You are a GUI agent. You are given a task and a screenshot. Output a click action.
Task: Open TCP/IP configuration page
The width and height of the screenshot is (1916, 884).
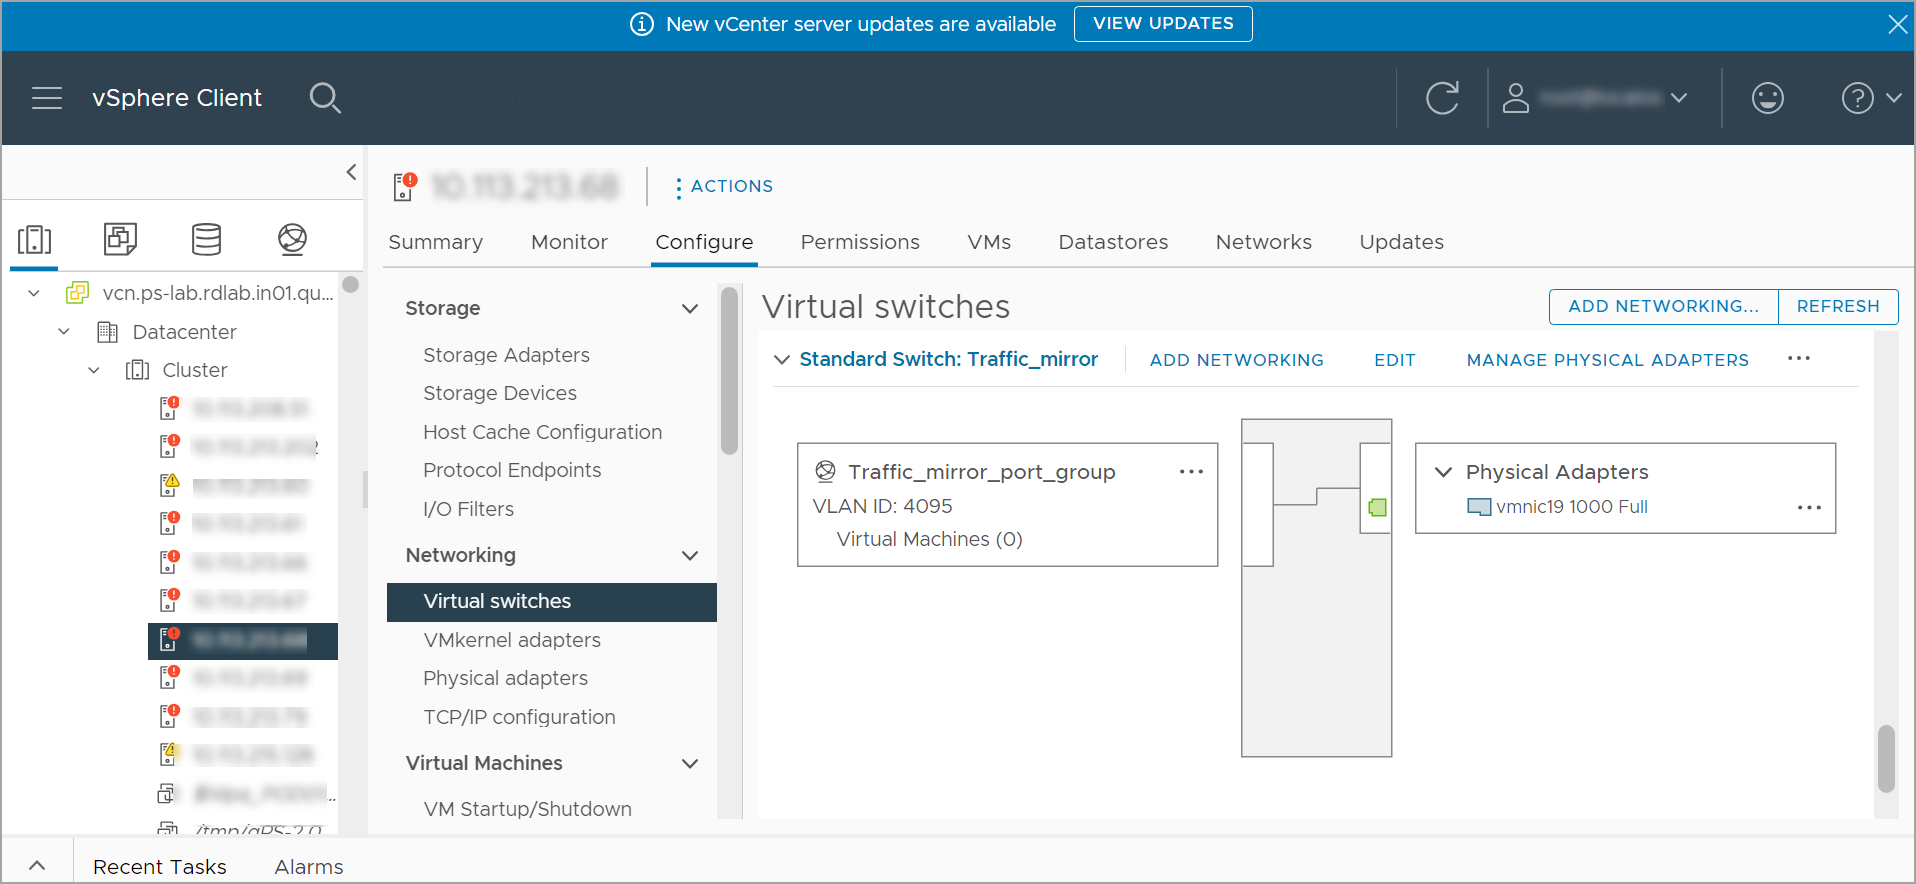click(519, 717)
